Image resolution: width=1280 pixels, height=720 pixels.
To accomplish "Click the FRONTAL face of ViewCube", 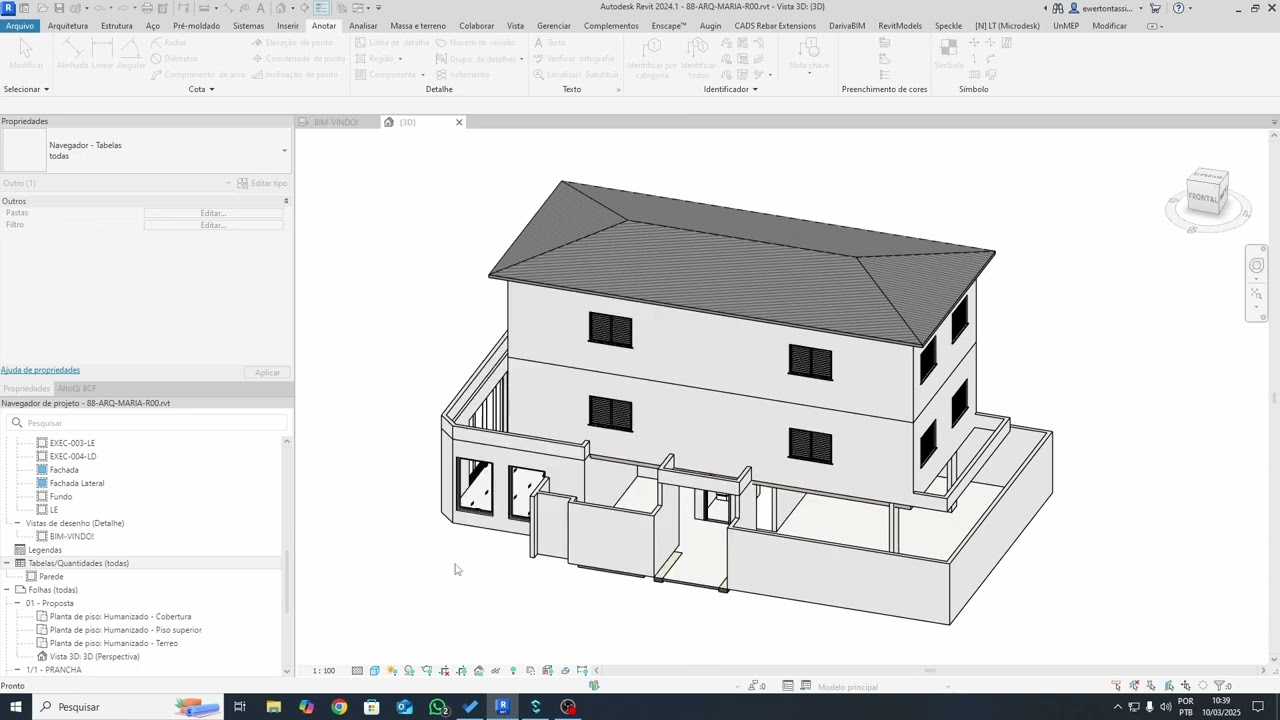I will (1204, 197).
